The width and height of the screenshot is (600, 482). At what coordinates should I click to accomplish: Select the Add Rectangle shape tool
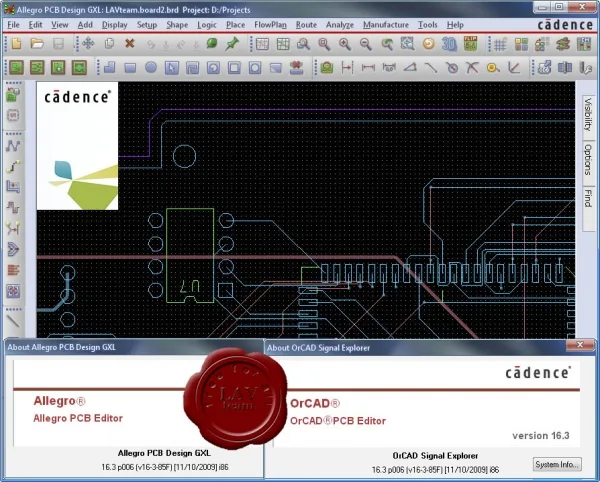130,68
